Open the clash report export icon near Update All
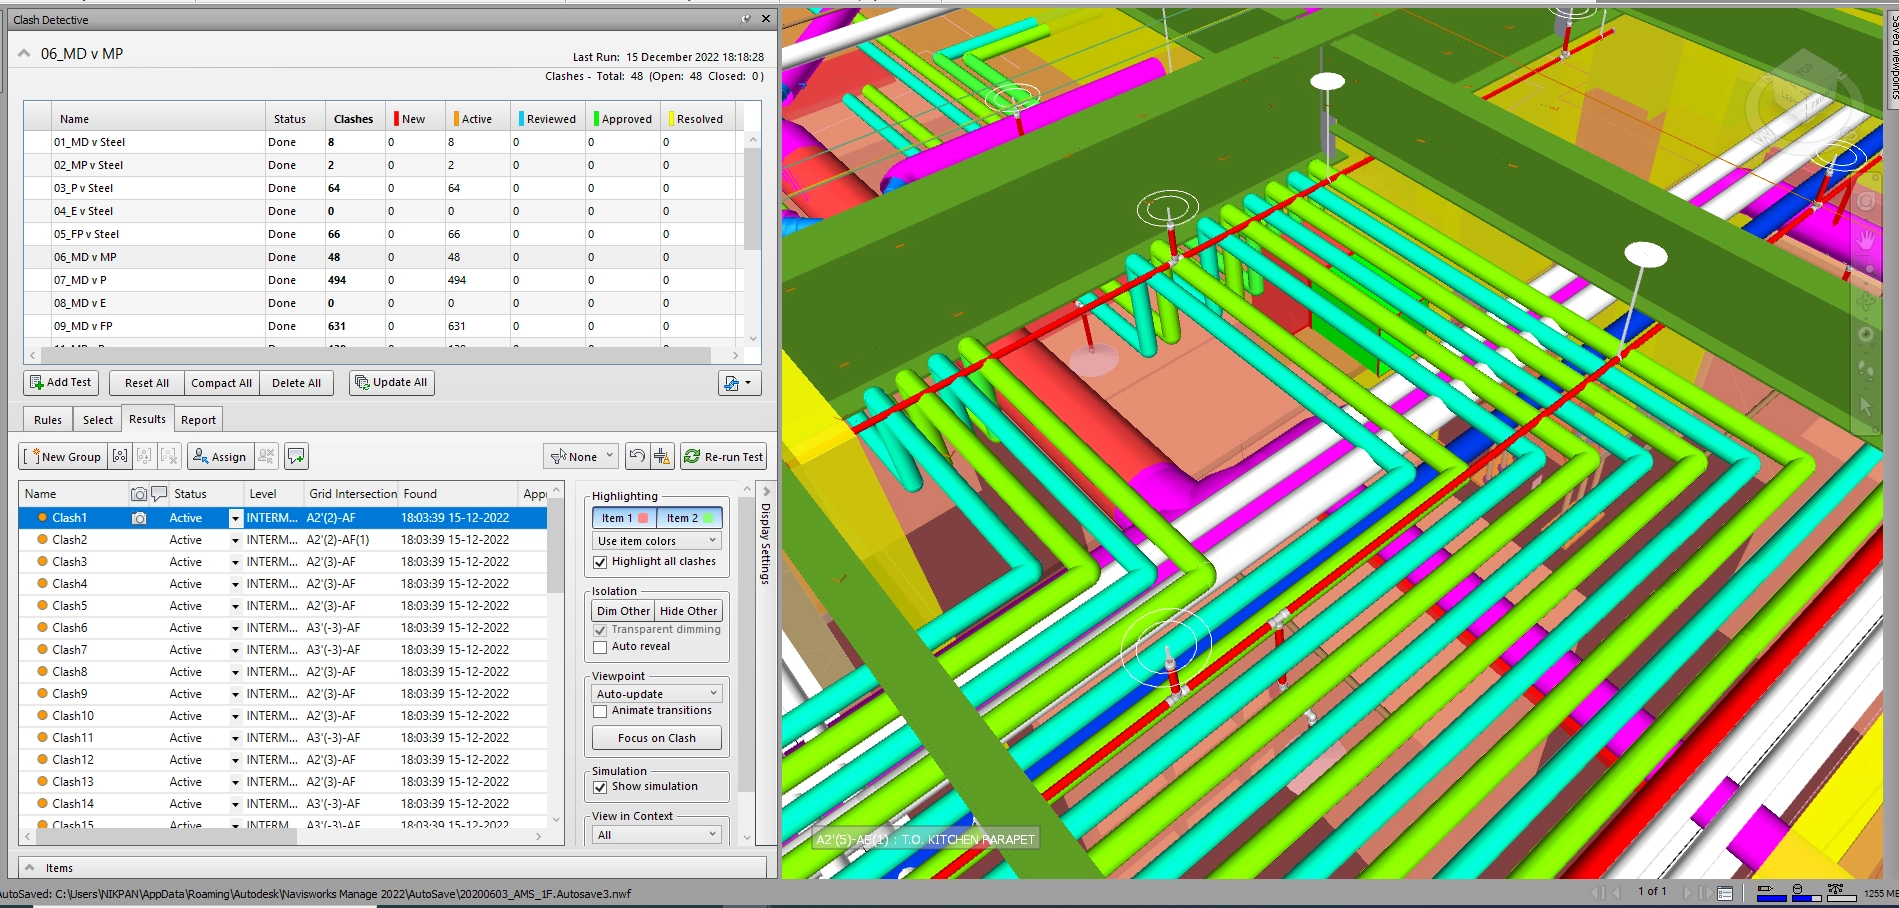The image size is (1899, 908). coord(733,382)
